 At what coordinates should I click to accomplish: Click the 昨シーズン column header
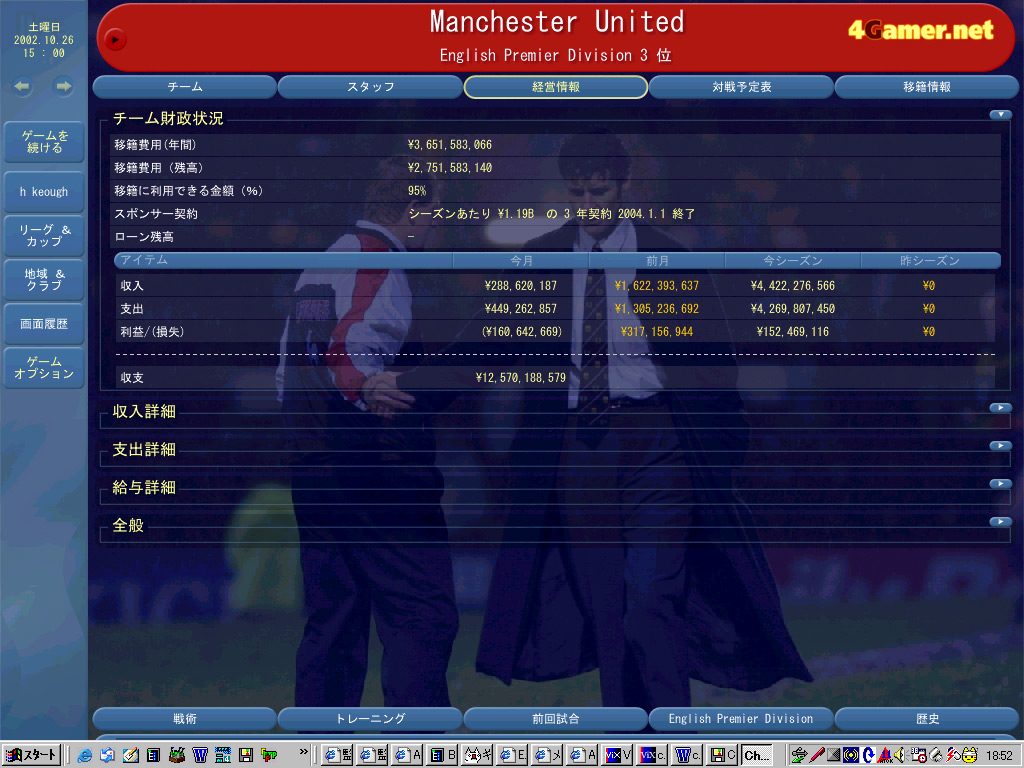coord(930,261)
